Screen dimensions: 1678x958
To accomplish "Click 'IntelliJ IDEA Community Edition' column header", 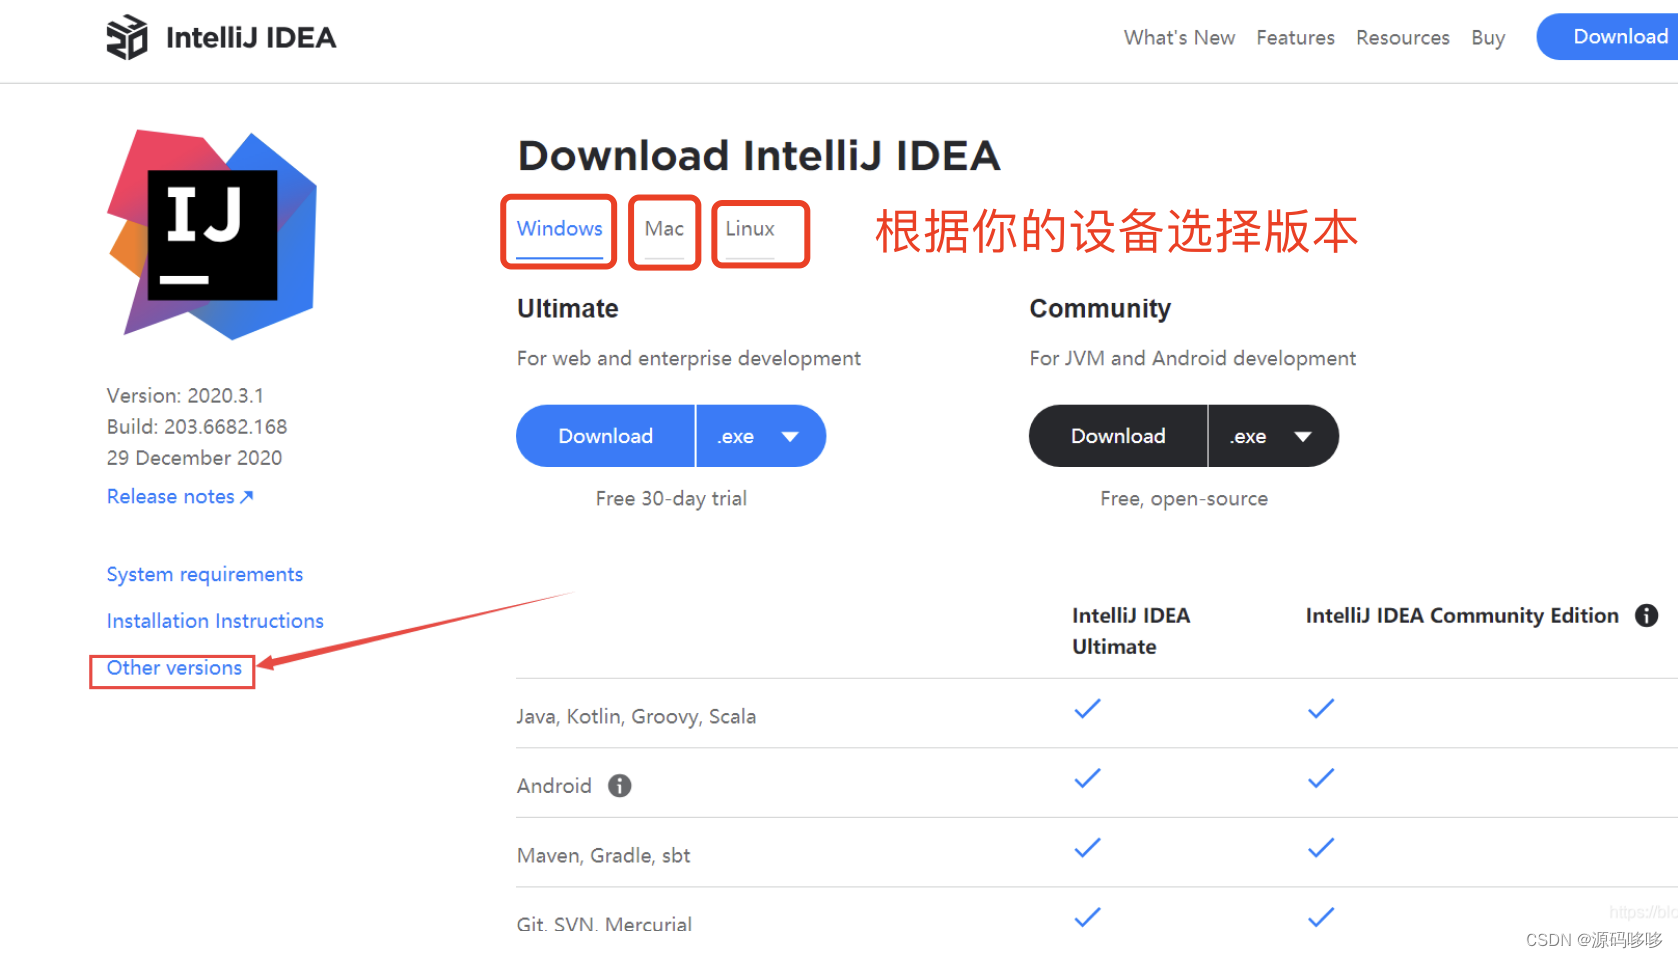I will pyautogui.click(x=1462, y=616).
